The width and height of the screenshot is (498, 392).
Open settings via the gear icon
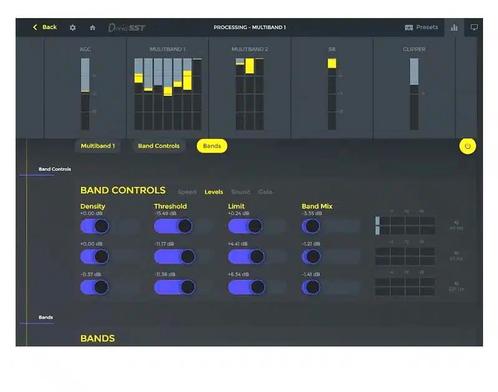pyautogui.click(x=73, y=28)
